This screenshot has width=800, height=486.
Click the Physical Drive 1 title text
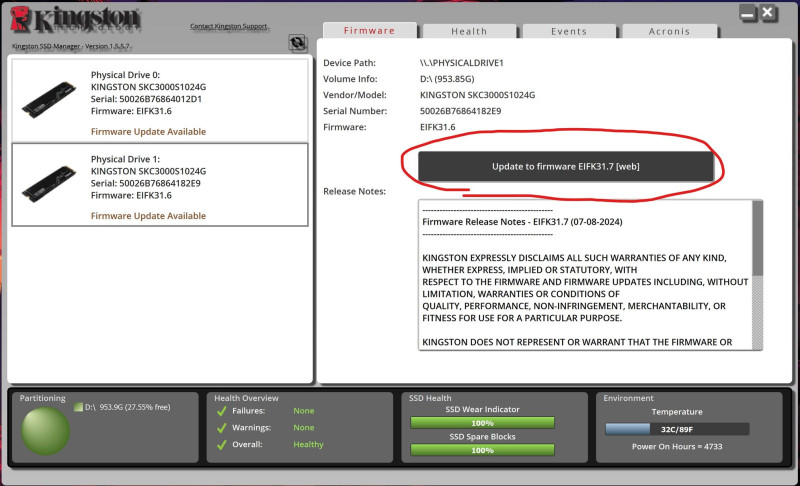[x=126, y=159]
